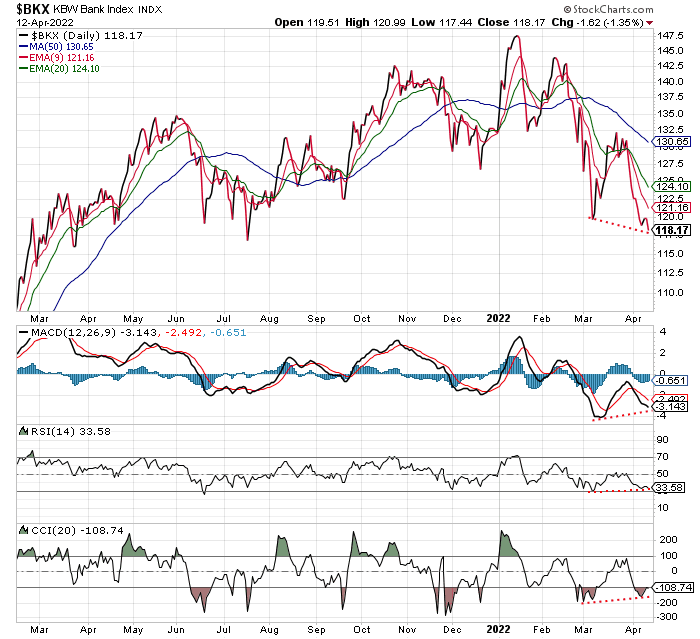Click the High 120.99 value
This screenshot has width=700, height=639.
[375, 22]
